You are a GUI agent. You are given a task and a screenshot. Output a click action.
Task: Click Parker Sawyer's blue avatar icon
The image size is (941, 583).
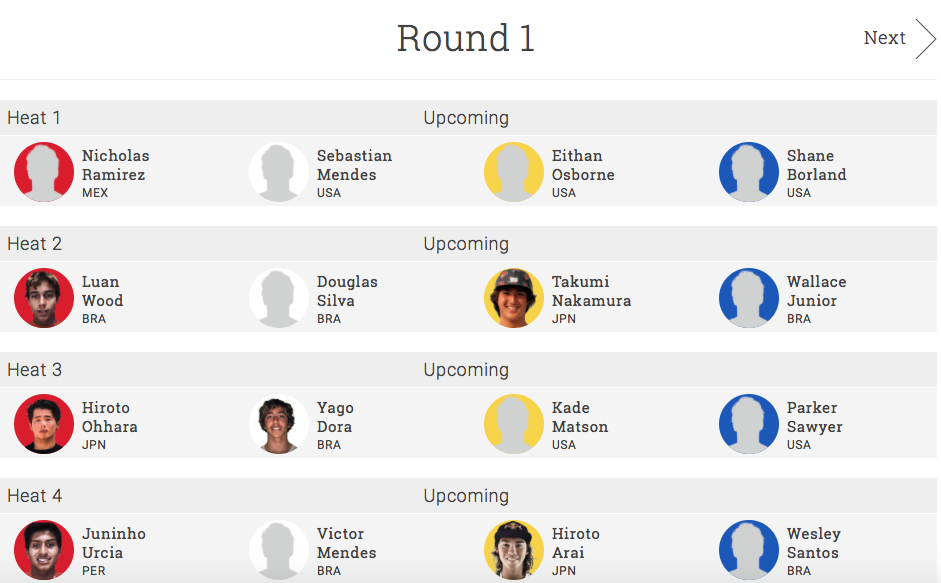pos(749,424)
